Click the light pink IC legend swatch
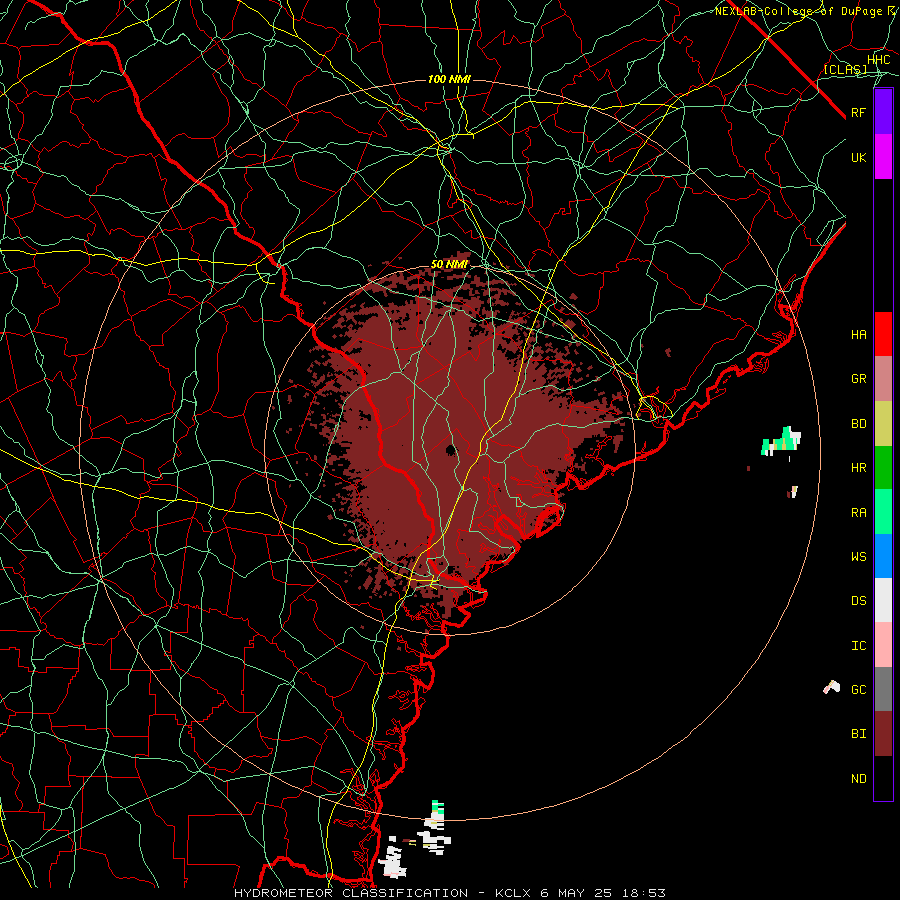 tap(883, 645)
